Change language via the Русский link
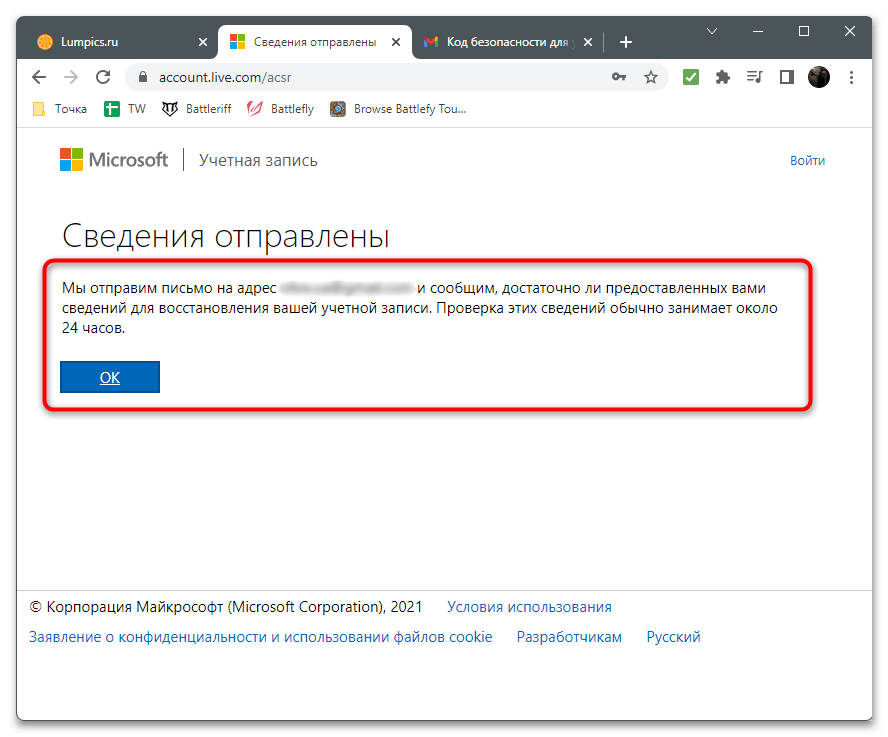This screenshot has width=888, height=737. click(673, 637)
